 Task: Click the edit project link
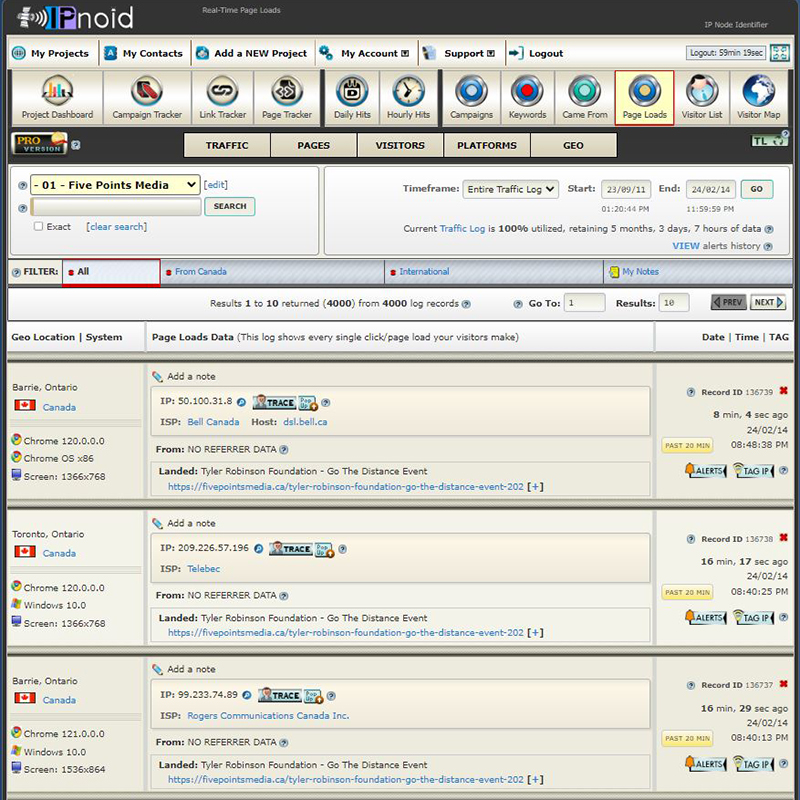[215, 185]
